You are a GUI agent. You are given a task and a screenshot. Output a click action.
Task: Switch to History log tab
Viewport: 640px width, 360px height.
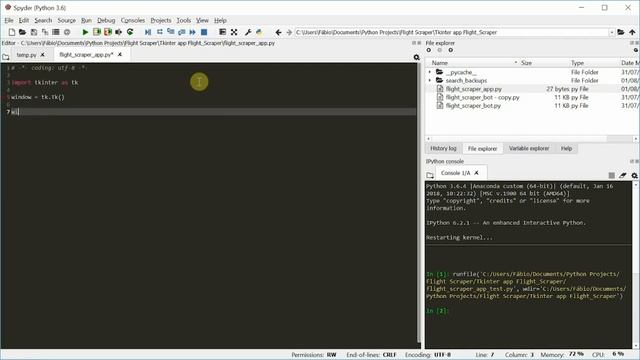pos(443,148)
